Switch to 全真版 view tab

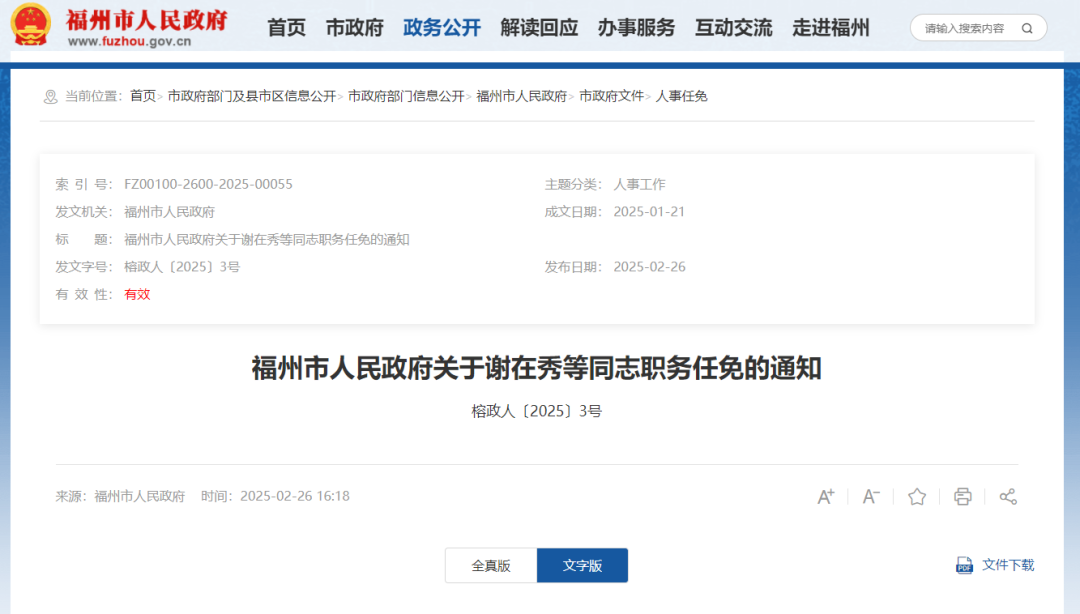(491, 565)
